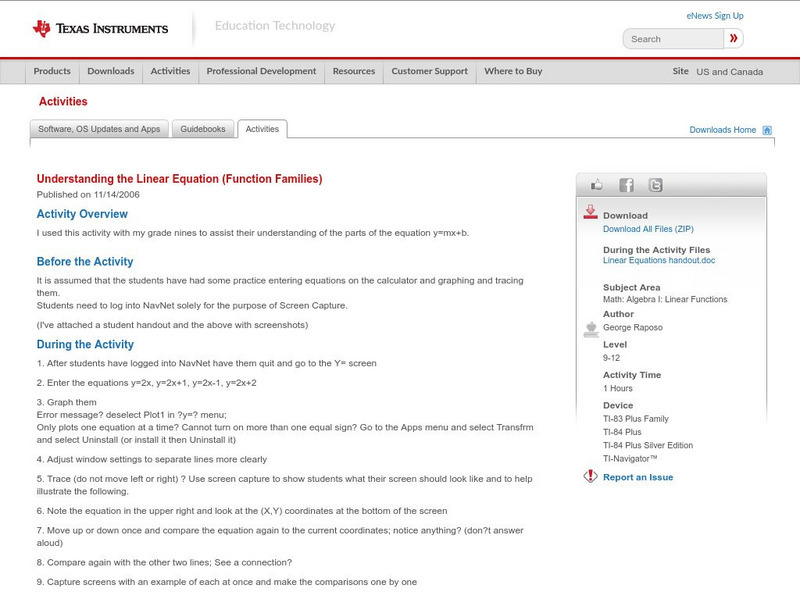Click the thumbs-up like icon
This screenshot has height=592, width=800.
click(x=596, y=185)
